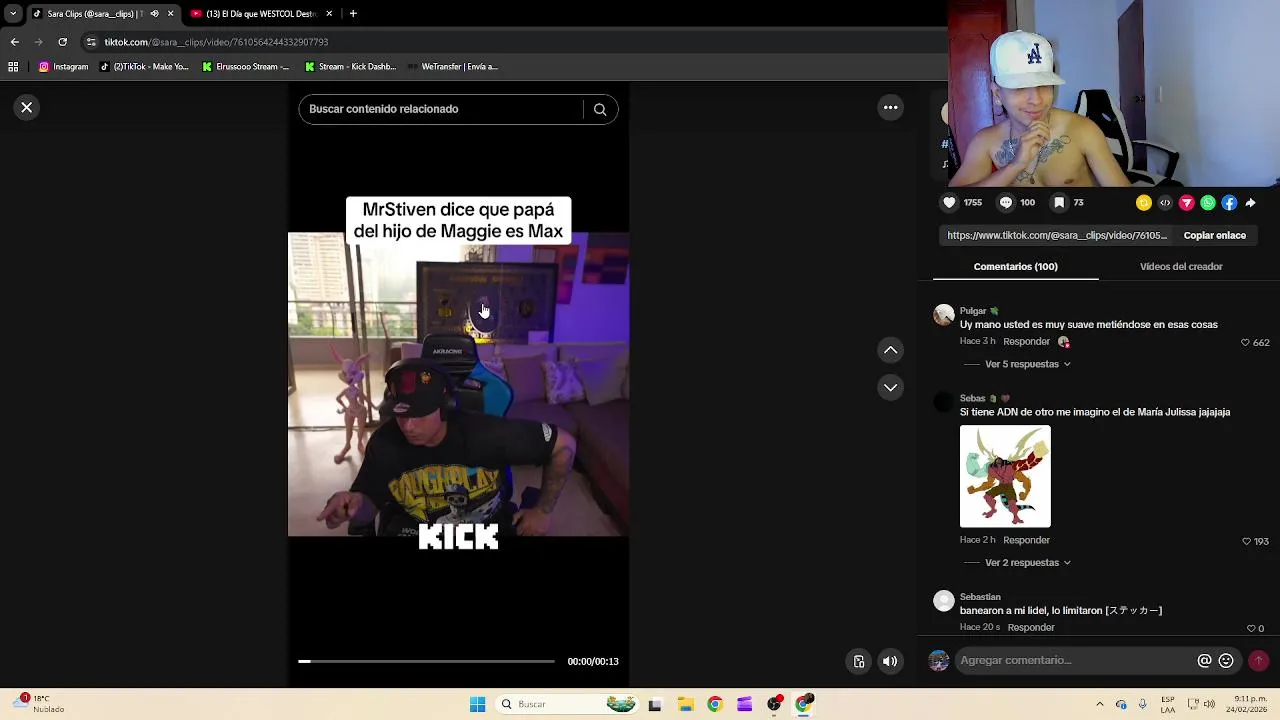
Task: Switch to 'Comentarios (100)' tab
Action: pos(1015,267)
